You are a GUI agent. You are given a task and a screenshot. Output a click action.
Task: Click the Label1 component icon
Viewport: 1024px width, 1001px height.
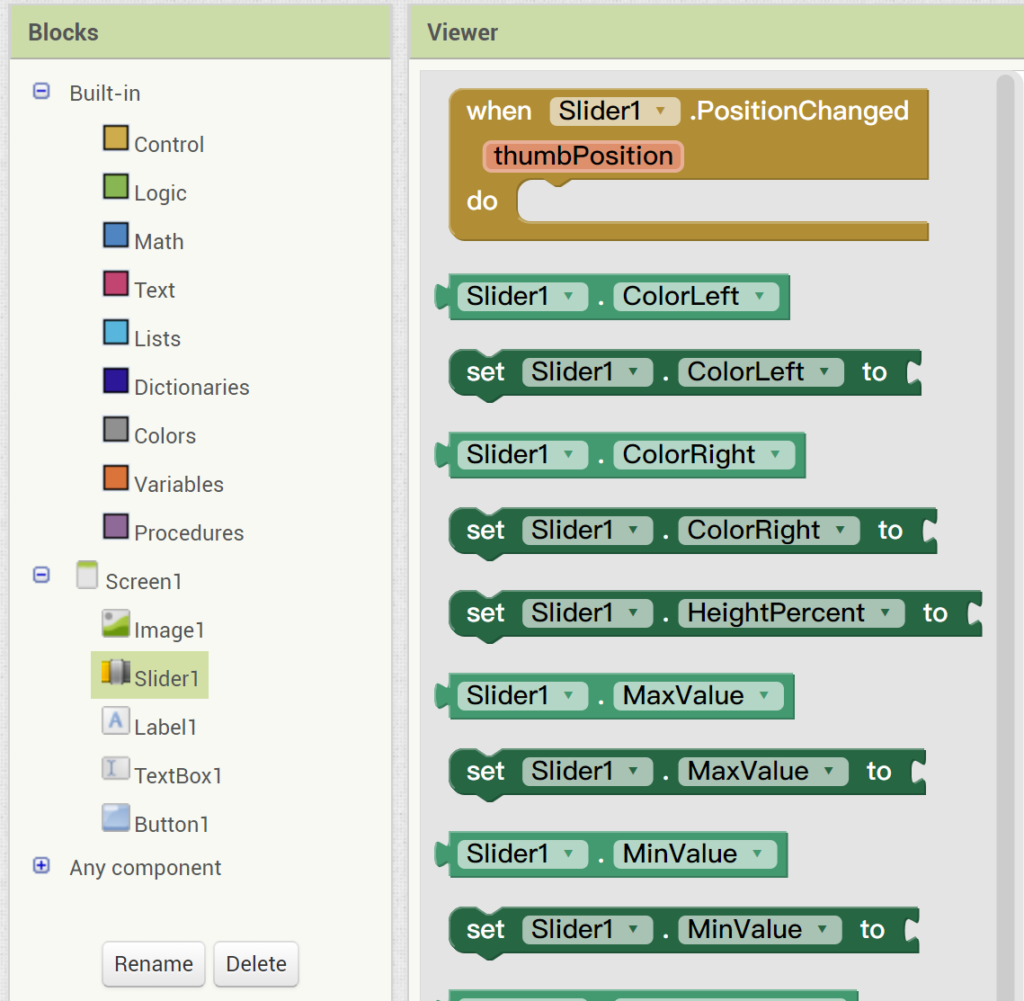point(116,722)
